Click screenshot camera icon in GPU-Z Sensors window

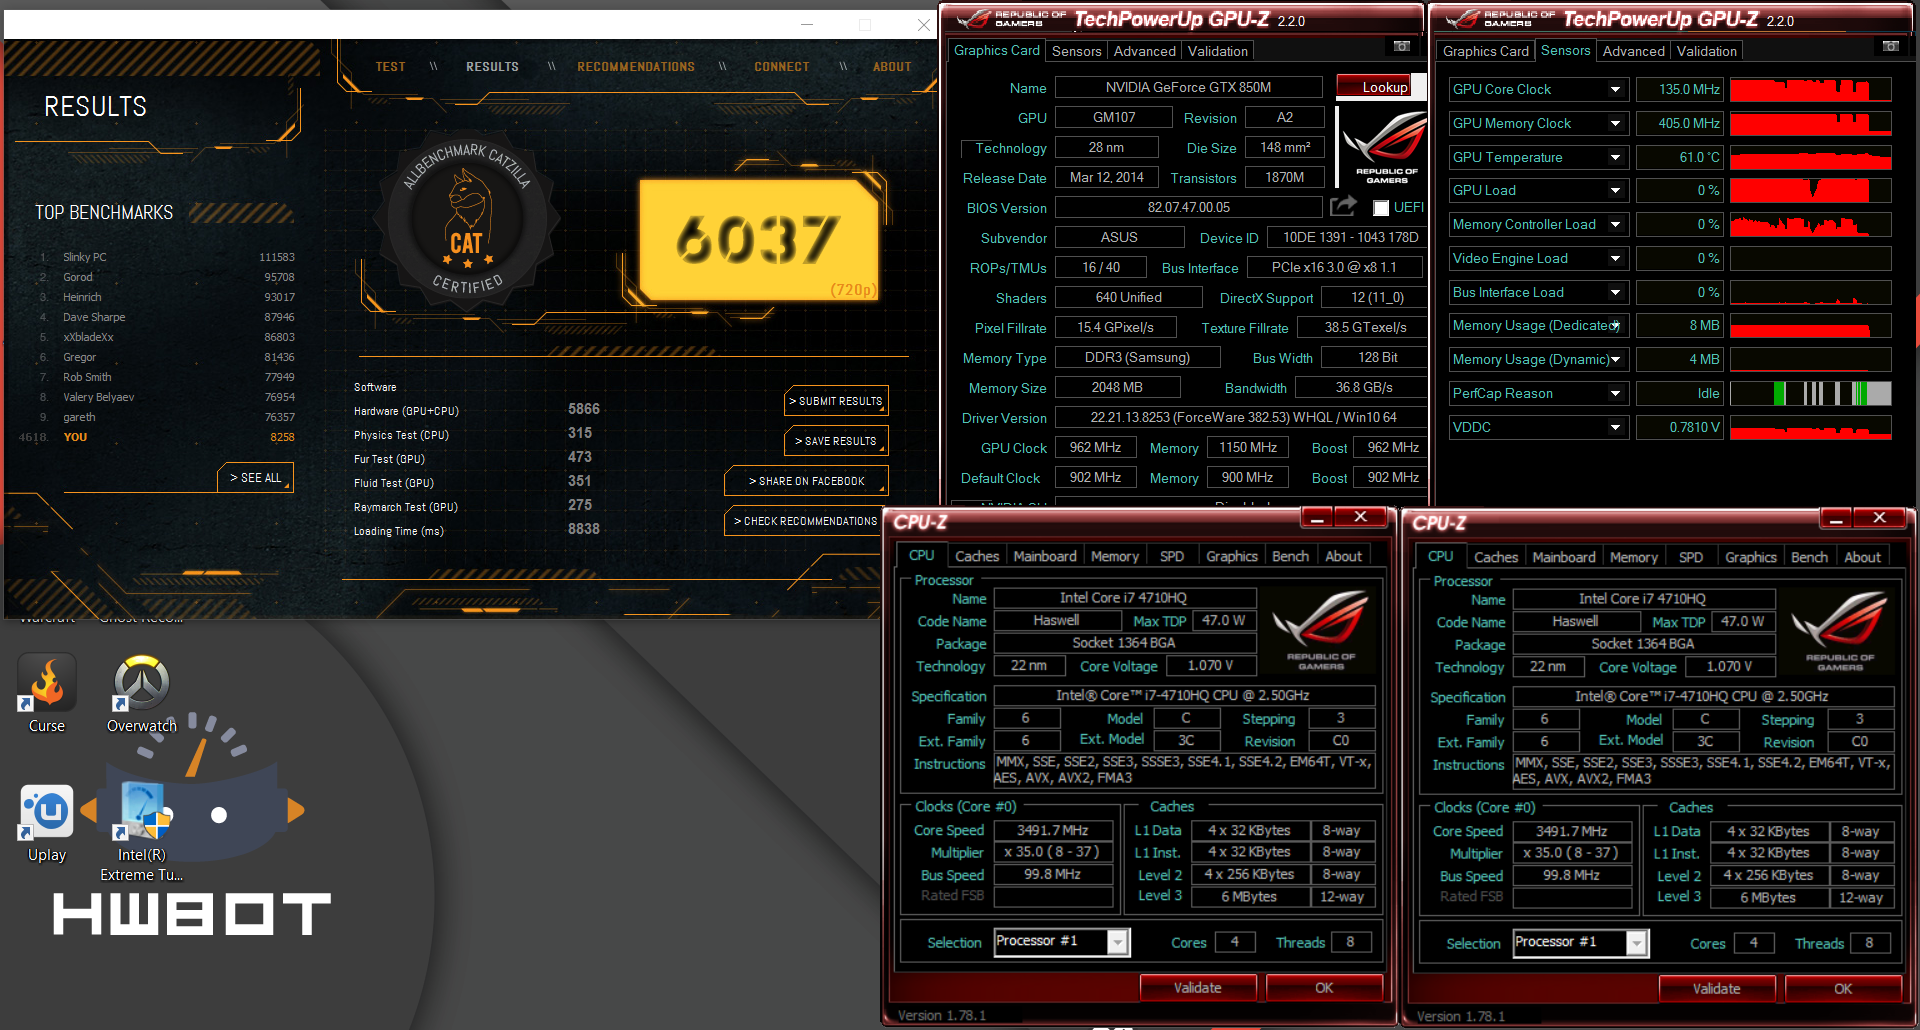point(1891,46)
